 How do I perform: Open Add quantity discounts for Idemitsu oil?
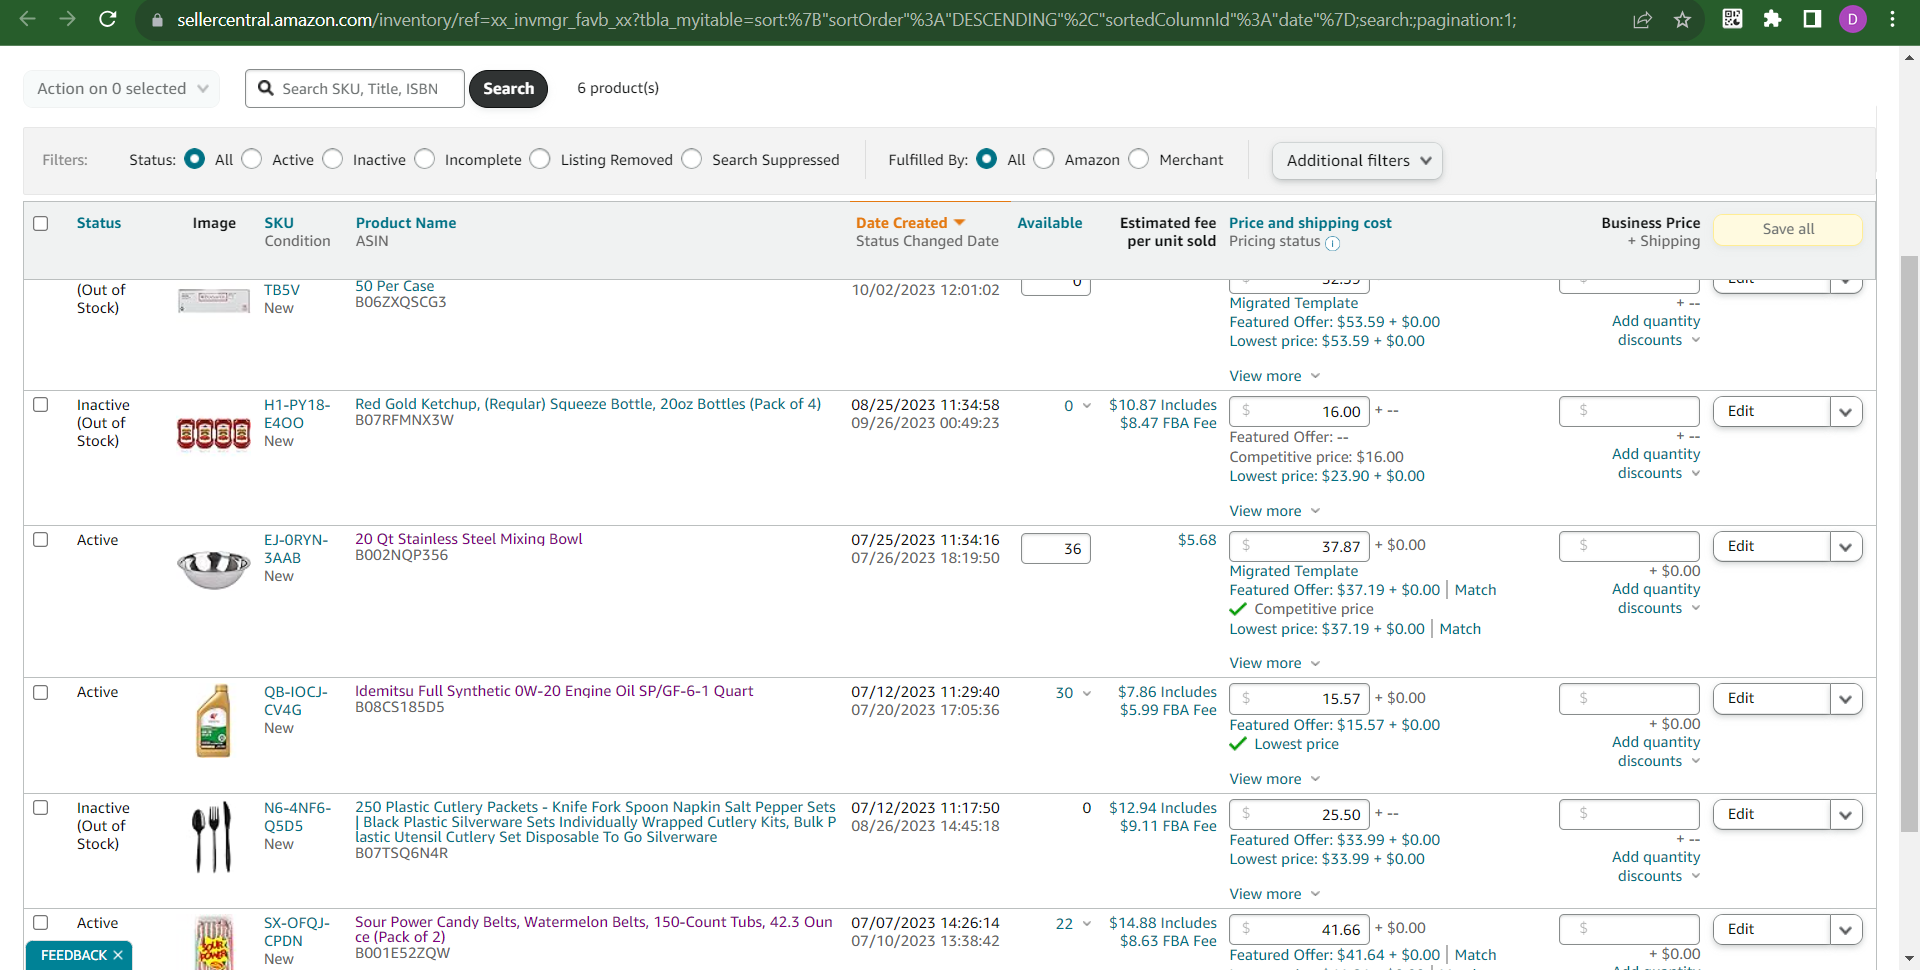click(1656, 752)
